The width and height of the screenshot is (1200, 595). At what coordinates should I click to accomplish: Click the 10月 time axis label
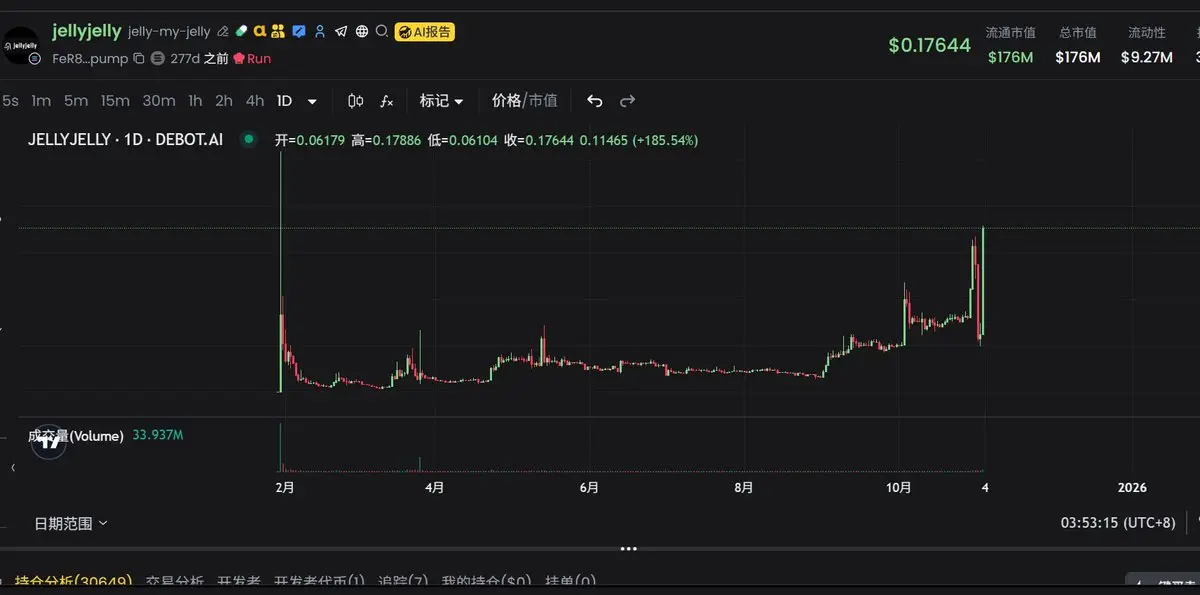pyautogui.click(x=898, y=488)
